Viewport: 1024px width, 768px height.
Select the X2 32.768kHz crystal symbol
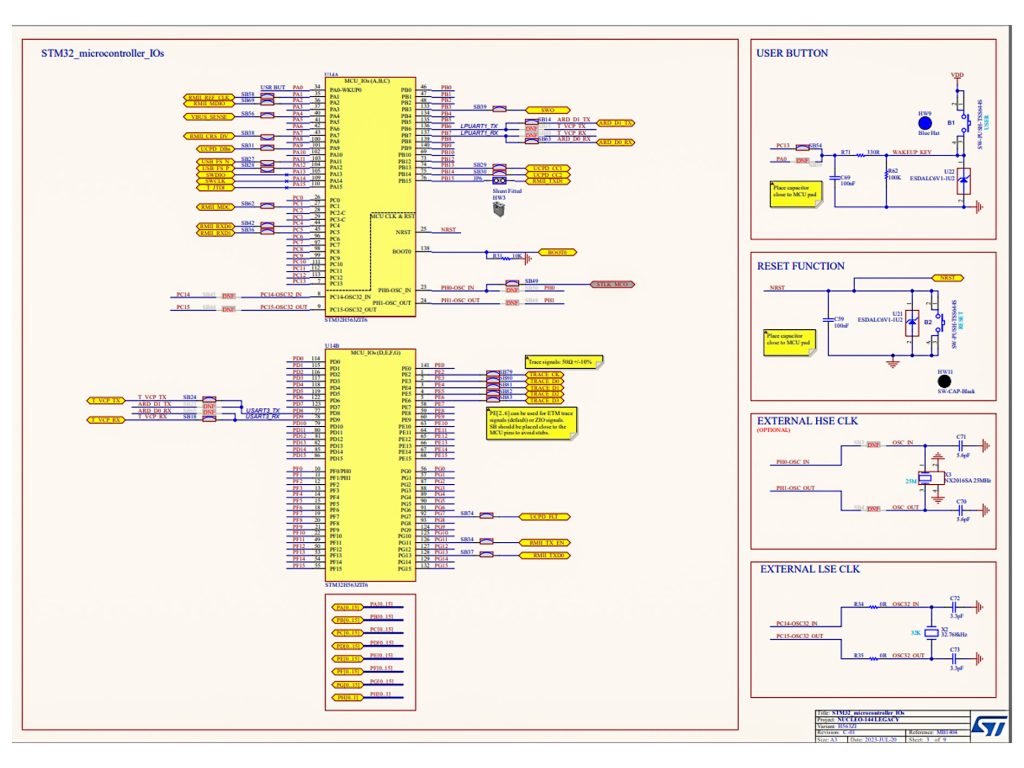pyautogui.click(x=932, y=632)
